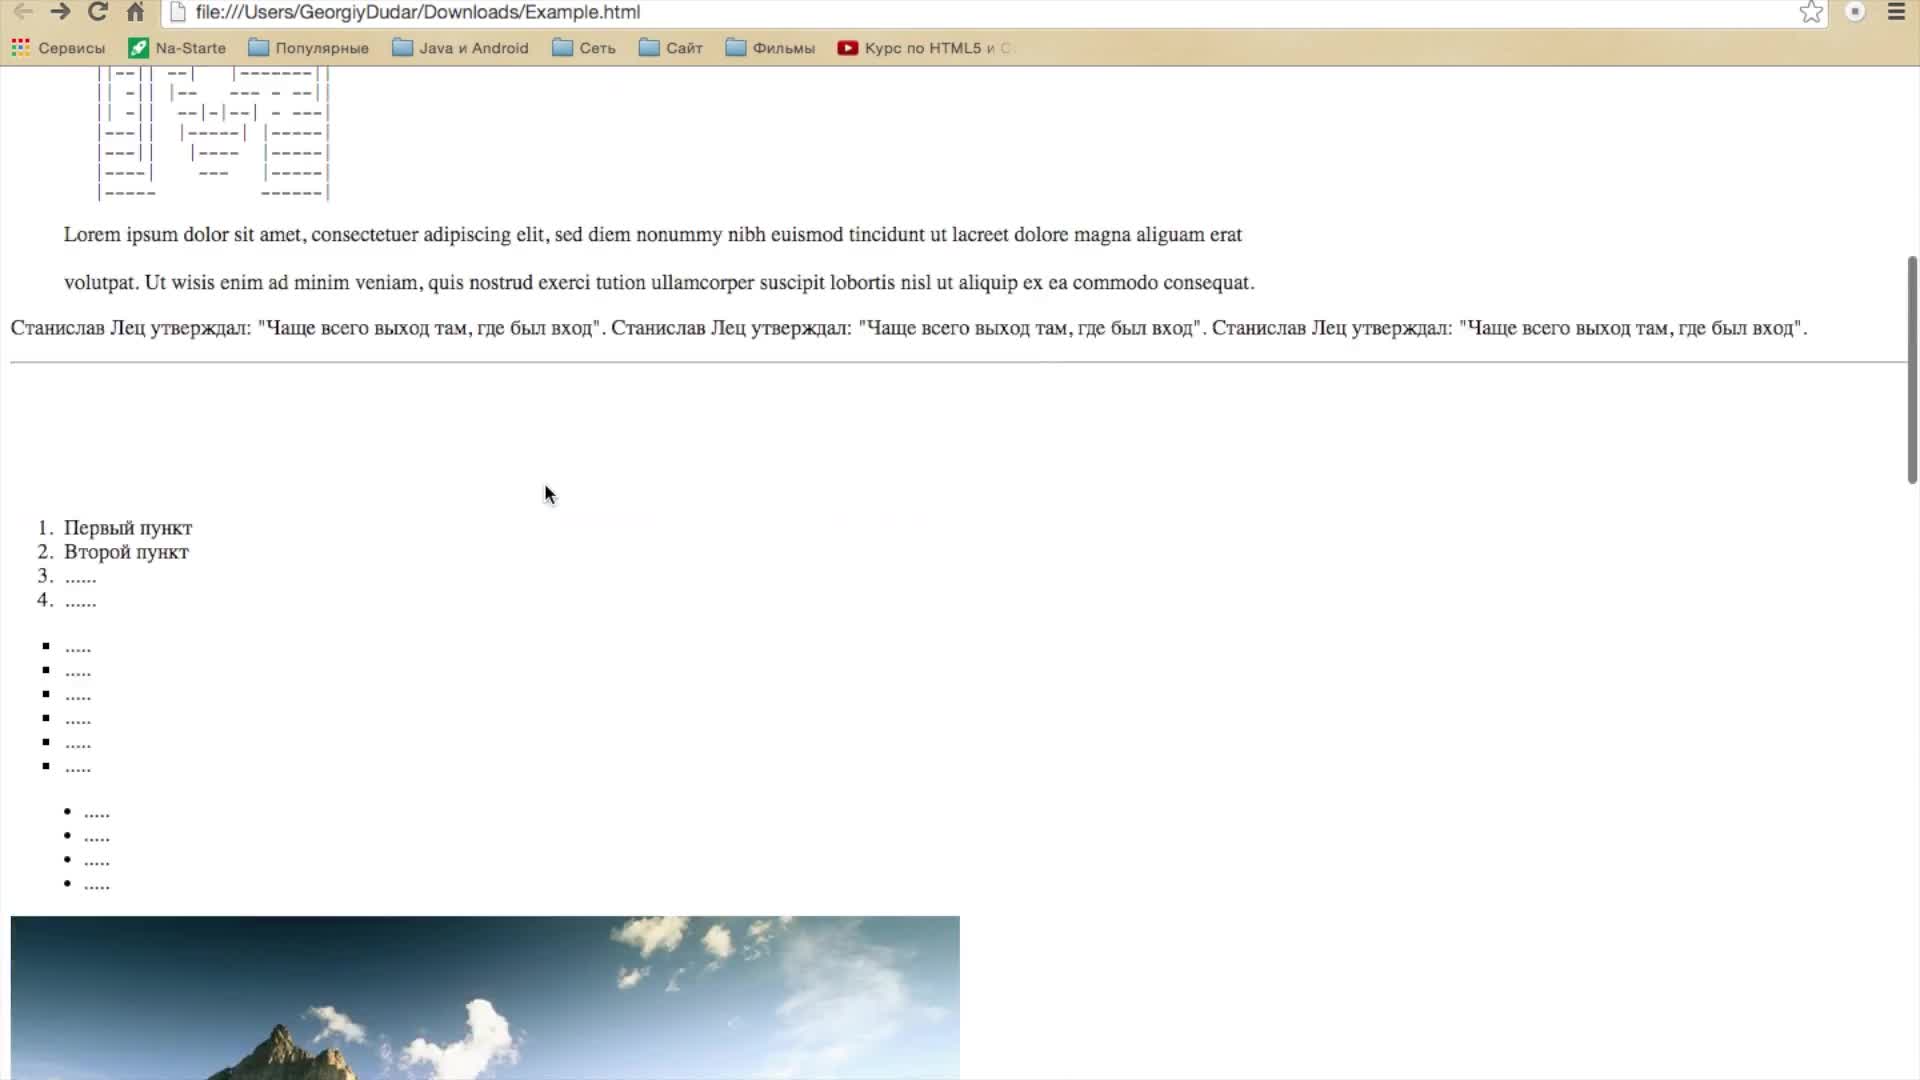Click the list item Первый пункт
The height and width of the screenshot is (1080, 1920).
pos(128,528)
